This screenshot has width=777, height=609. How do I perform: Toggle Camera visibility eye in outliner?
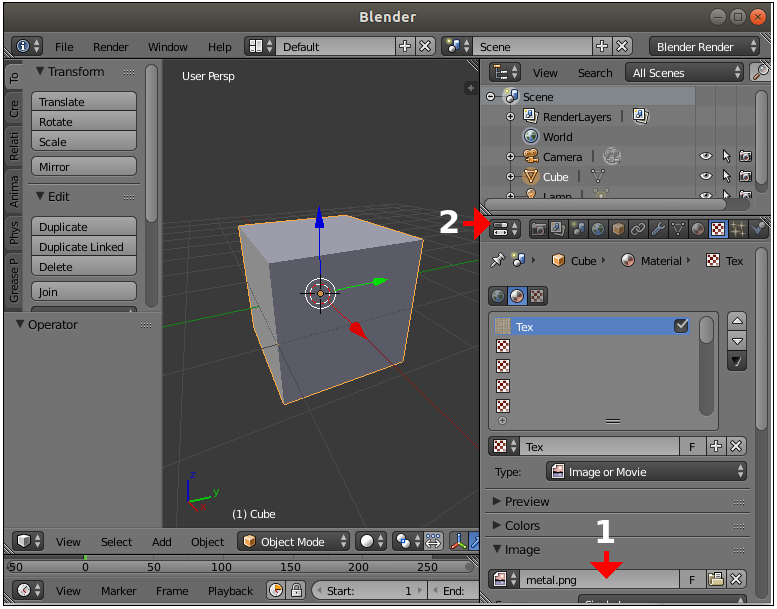click(x=706, y=157)
